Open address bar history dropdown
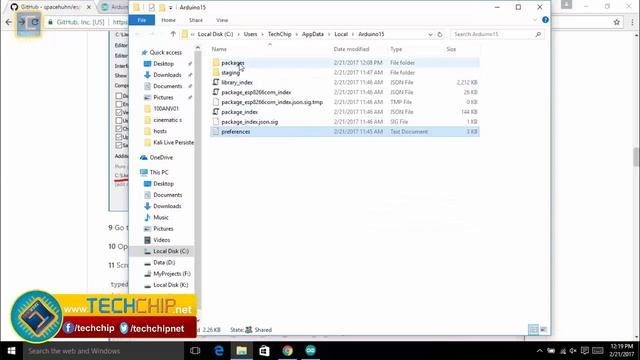This screenshot has height=360, width=640. click(x=430, y=35)
